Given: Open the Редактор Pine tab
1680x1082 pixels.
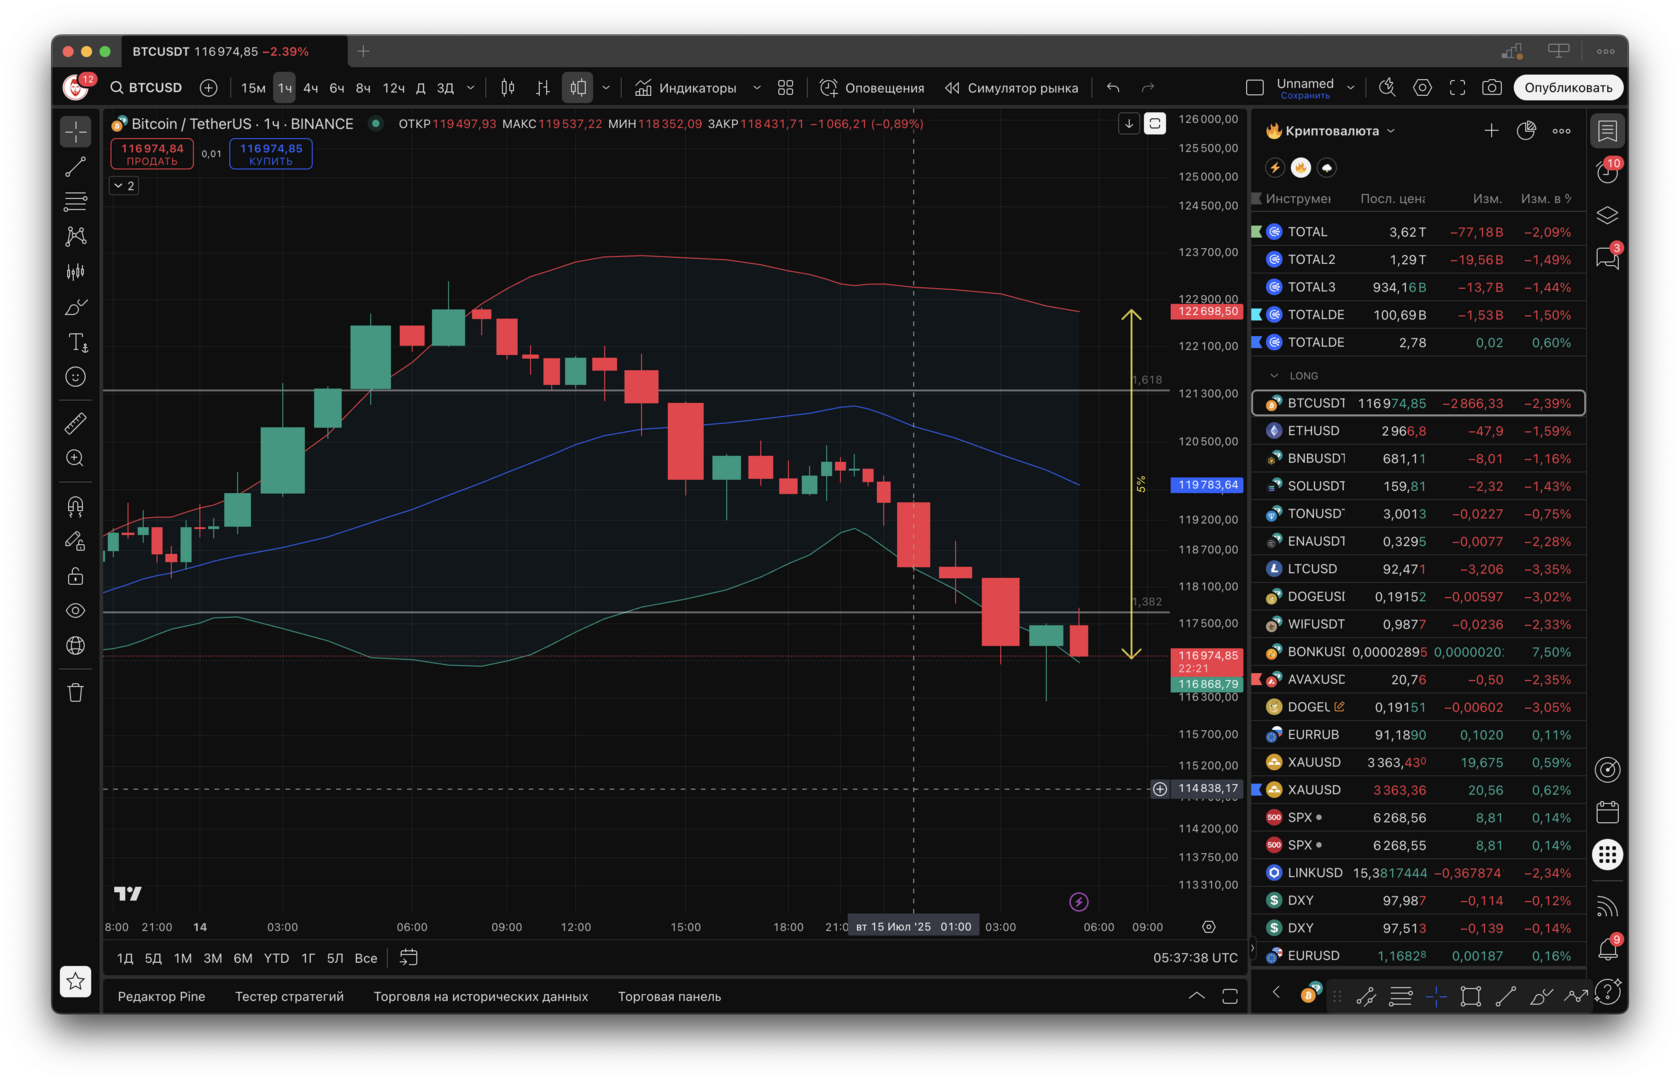Looking at the screenshot, I should pos(161,997).
